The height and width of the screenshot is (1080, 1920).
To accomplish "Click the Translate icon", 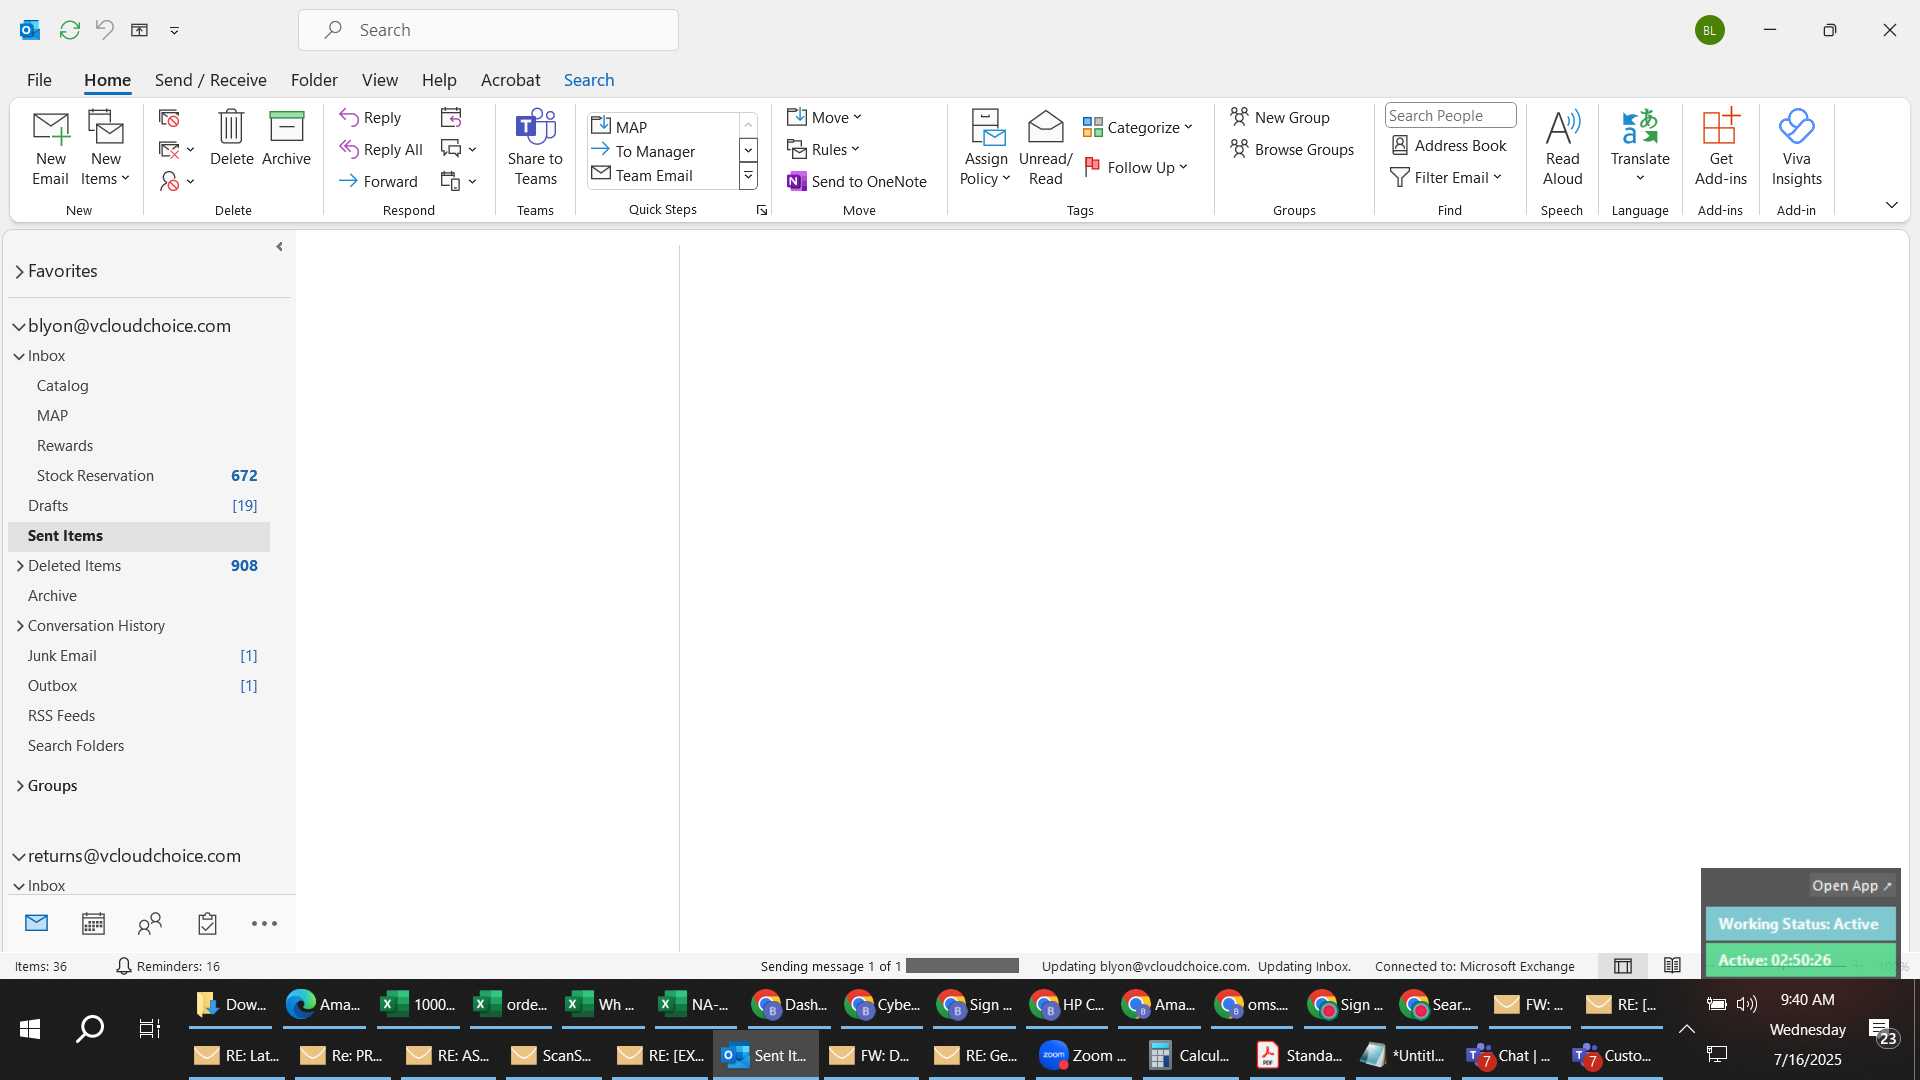I will click(1640, 148).
